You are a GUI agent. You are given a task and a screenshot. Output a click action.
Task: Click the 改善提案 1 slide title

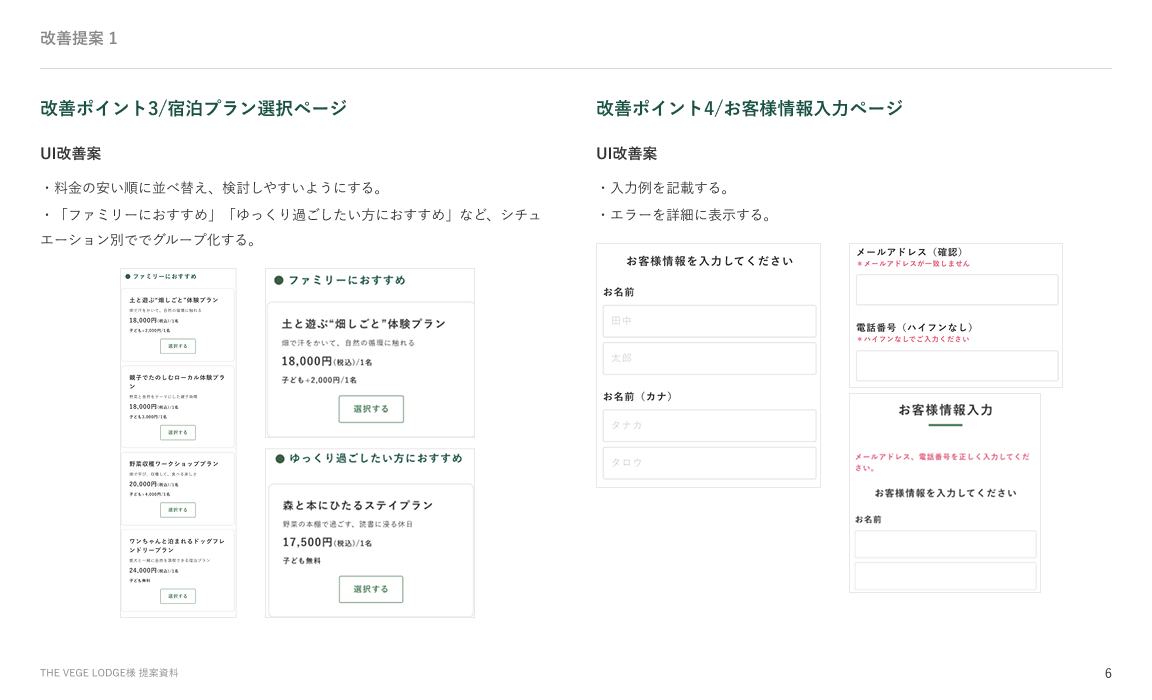[x=79, y=38]
